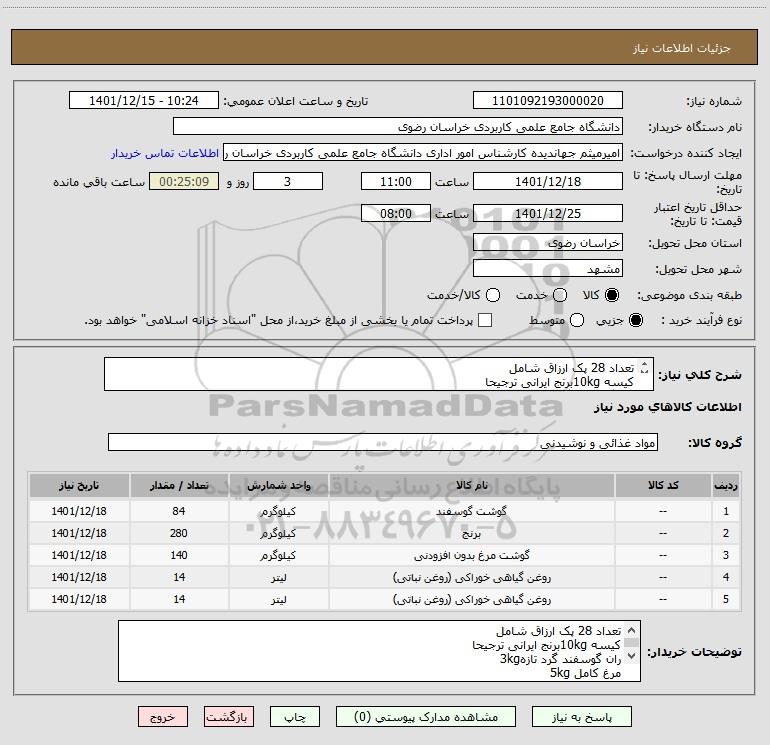Viewport: 770px width, 745px height.
Task: Choose جزیی purchase process type
Action: [635, 320]
